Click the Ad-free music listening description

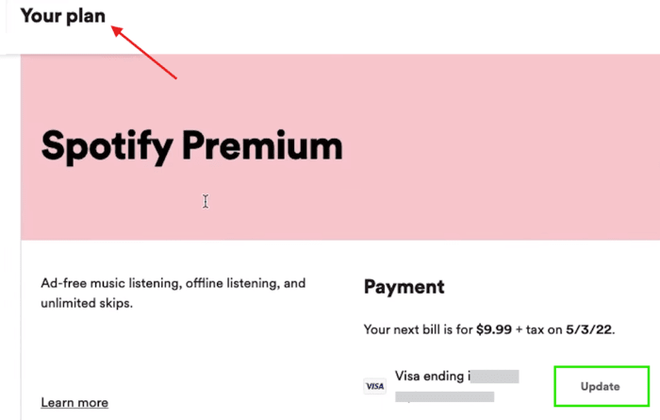173,283
